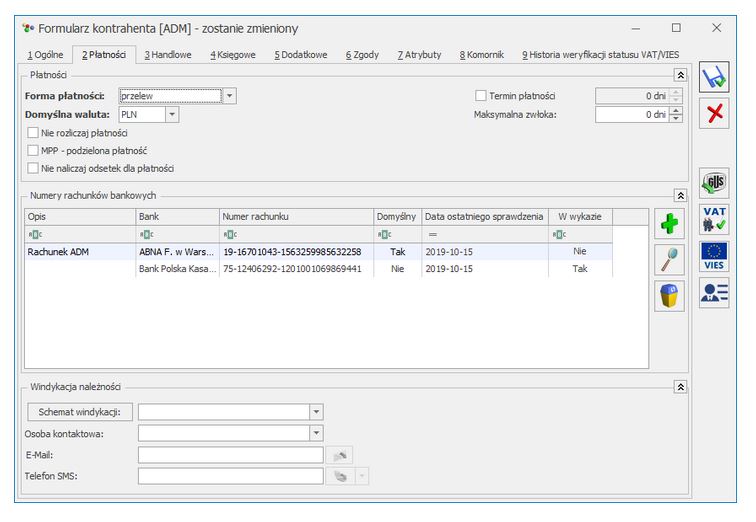Select account number 75-12406292-1201001069869441
Image resolution: width=756 pixels, height=522 pixels.
point(292,269)
